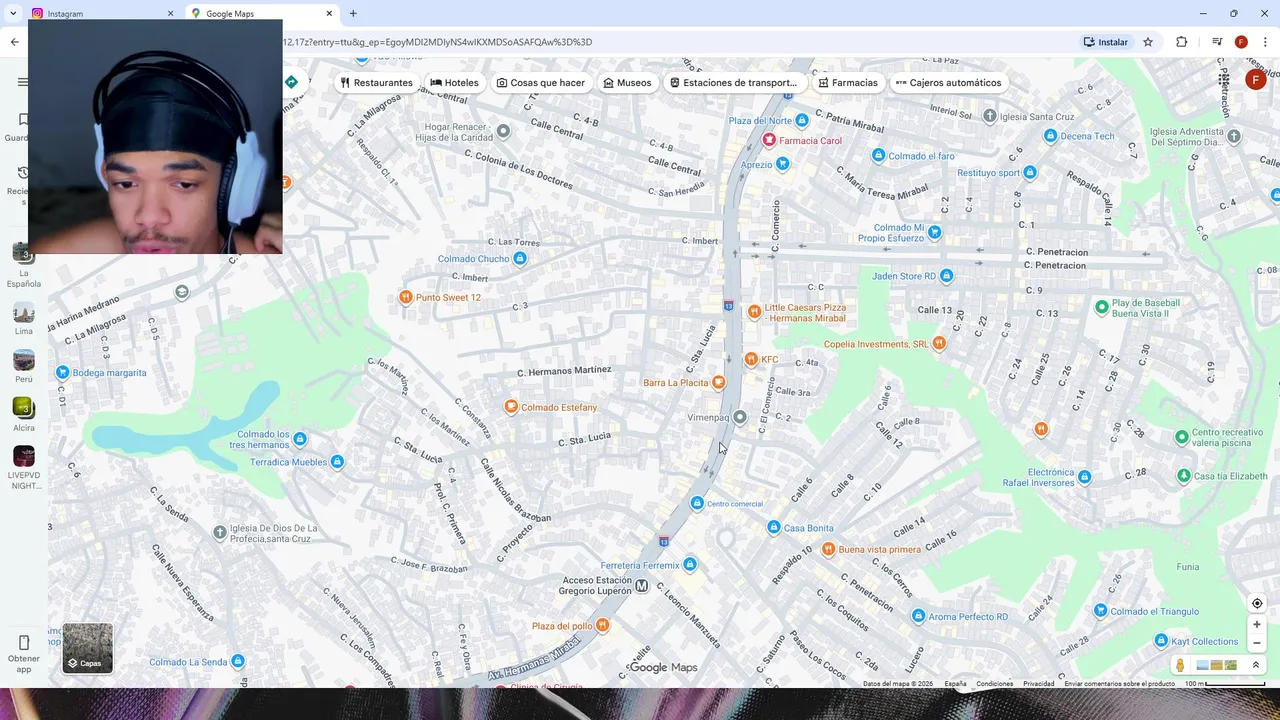
Task: Open the Obtener app sidebar option
Action: [x=24, y=653]
